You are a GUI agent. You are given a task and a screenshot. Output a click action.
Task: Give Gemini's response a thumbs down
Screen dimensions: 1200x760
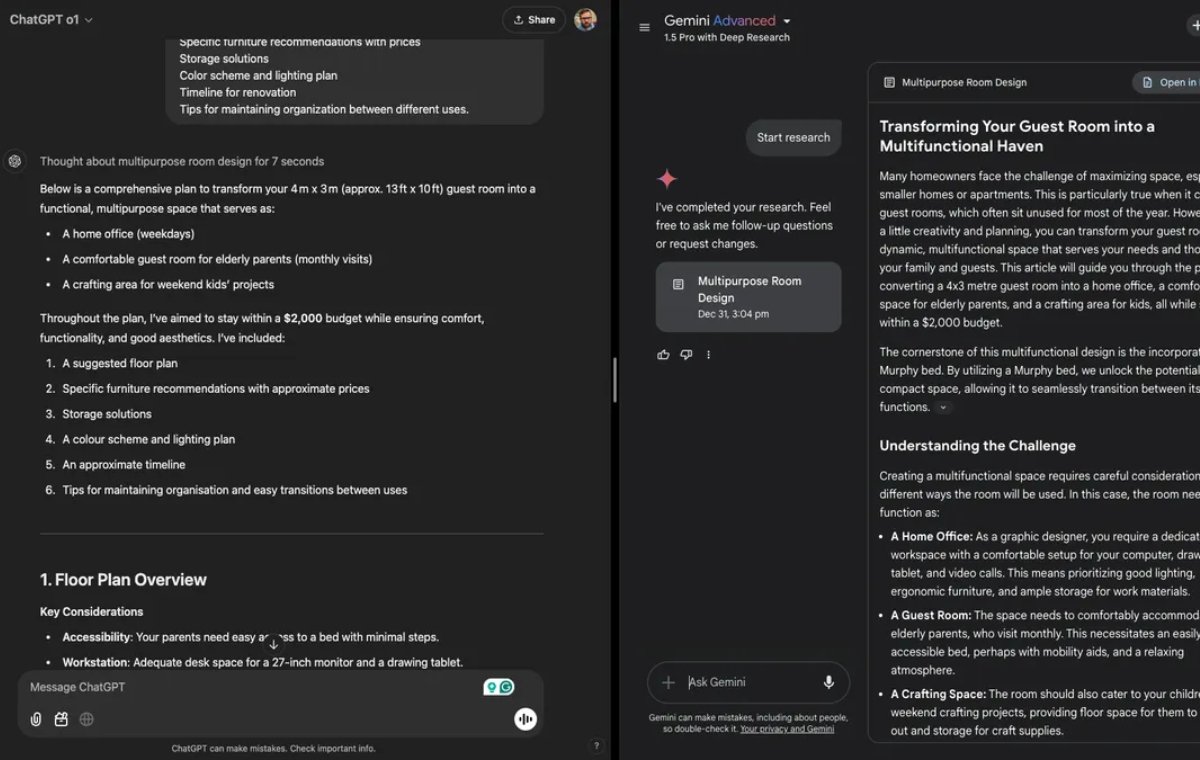686,355
